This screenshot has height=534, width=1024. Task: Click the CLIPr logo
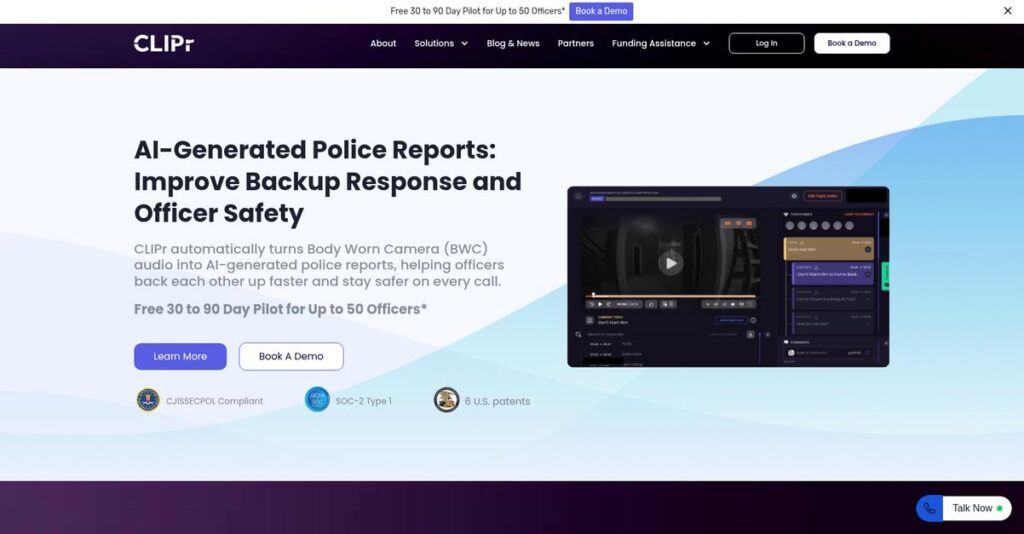[x=164, y=43]
